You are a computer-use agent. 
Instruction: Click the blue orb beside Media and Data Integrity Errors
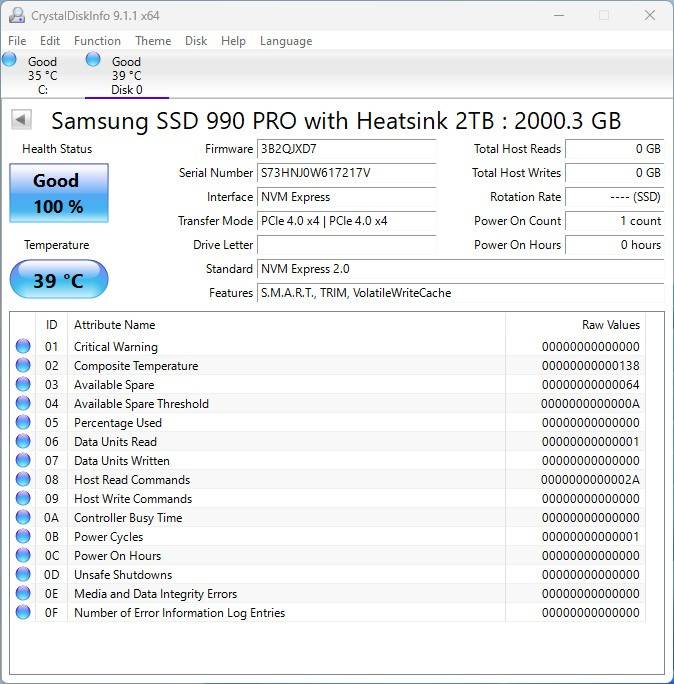23,593
